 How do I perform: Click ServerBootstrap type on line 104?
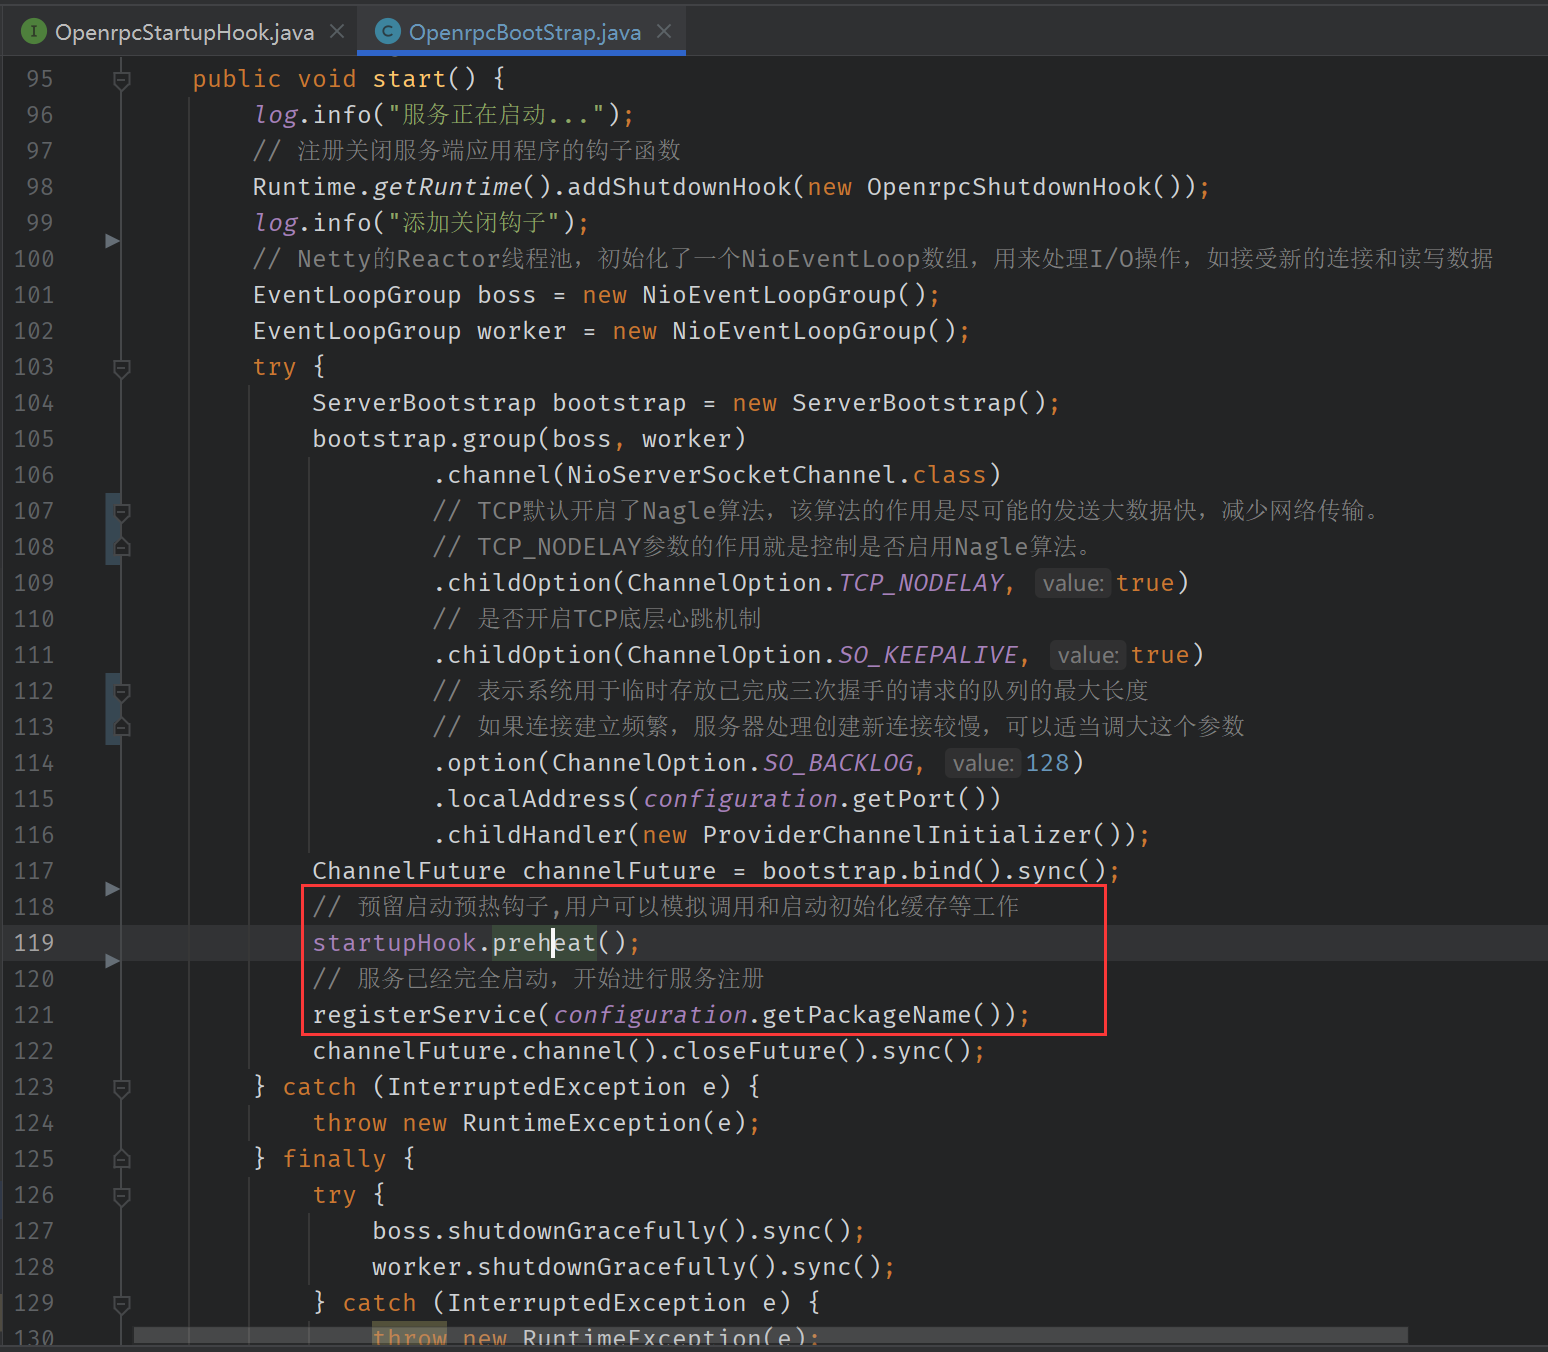click(x=424, y=403)
